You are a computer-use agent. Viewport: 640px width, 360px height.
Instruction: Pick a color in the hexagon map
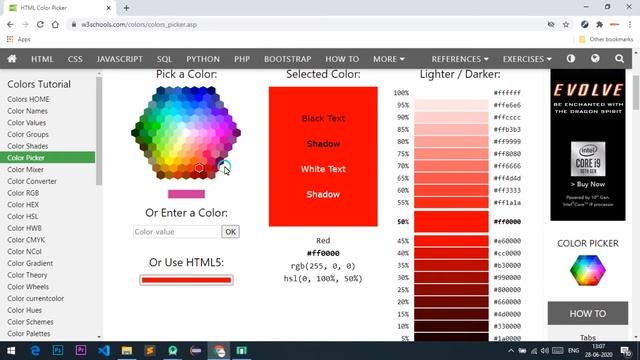click(x=186, y=133)
